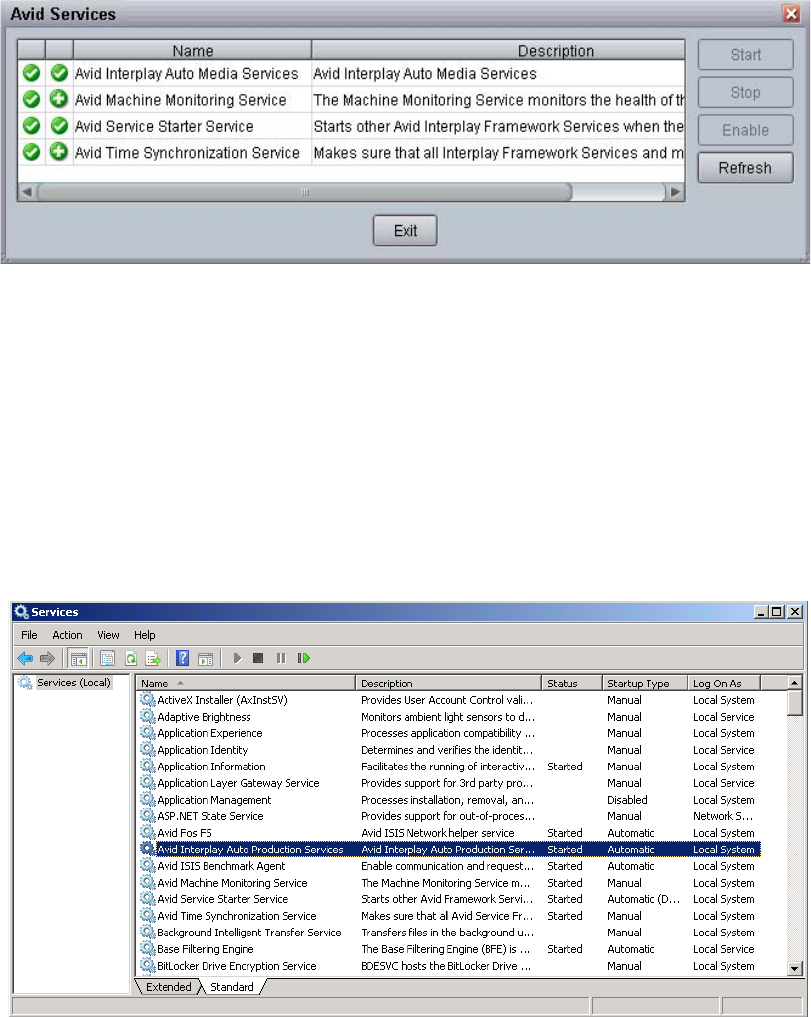
Task: Click first green check for Avid Machine Monitoring Service
Action: coord(31,99)
